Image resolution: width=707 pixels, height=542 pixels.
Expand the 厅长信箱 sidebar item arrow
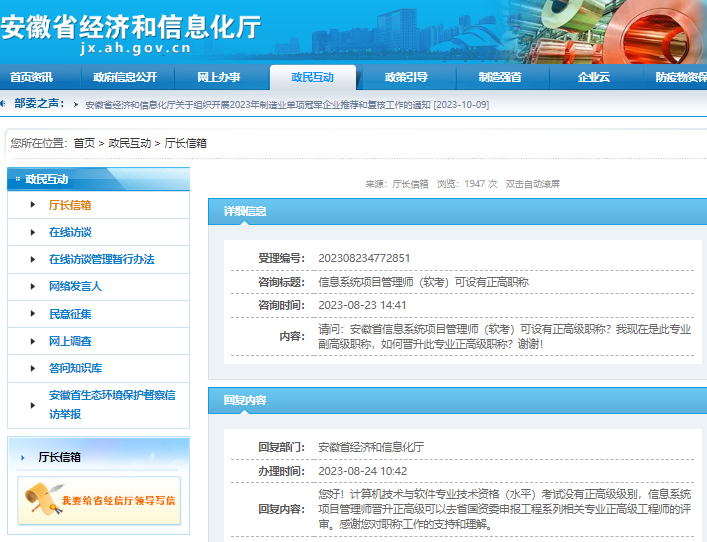point(34,205)
